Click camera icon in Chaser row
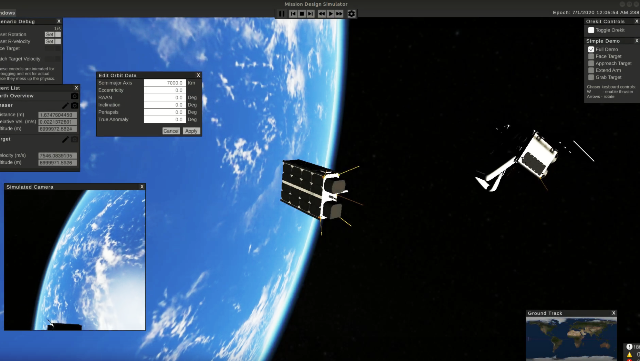 [x=74, y=105]
